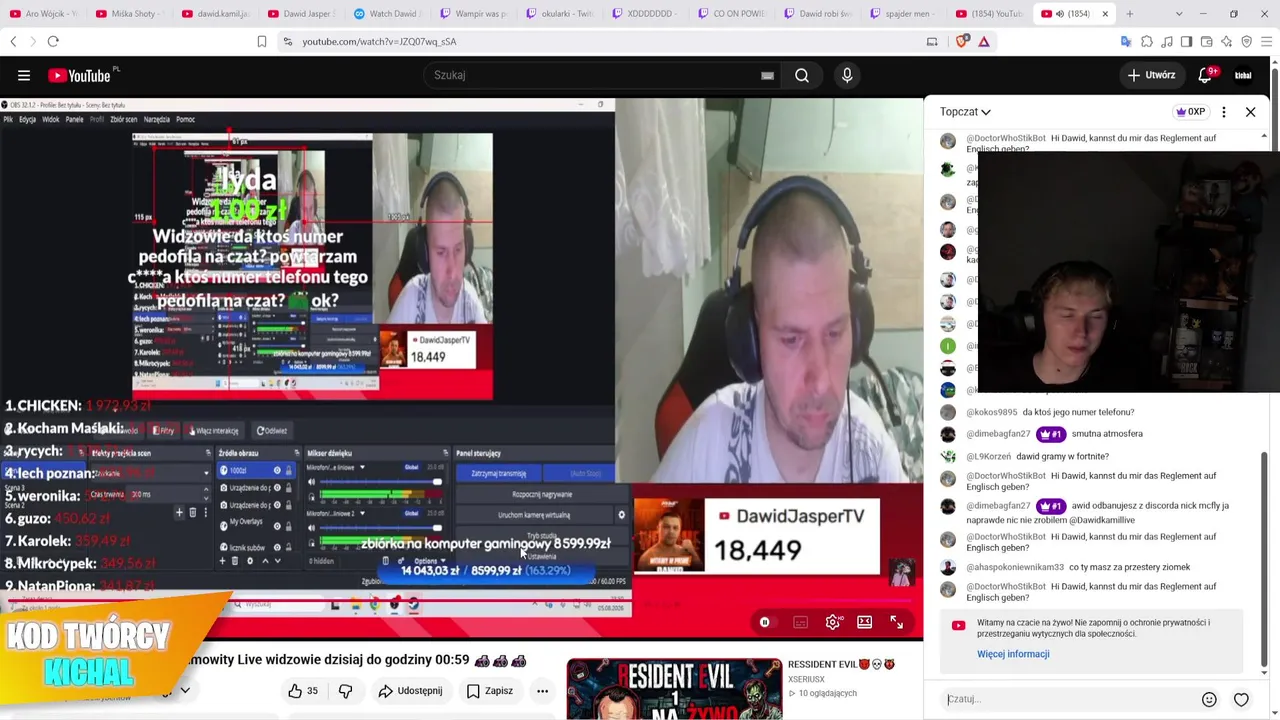Enter fullscreen on the video player
Screen dimensions: 1280x720
(897, 622)
